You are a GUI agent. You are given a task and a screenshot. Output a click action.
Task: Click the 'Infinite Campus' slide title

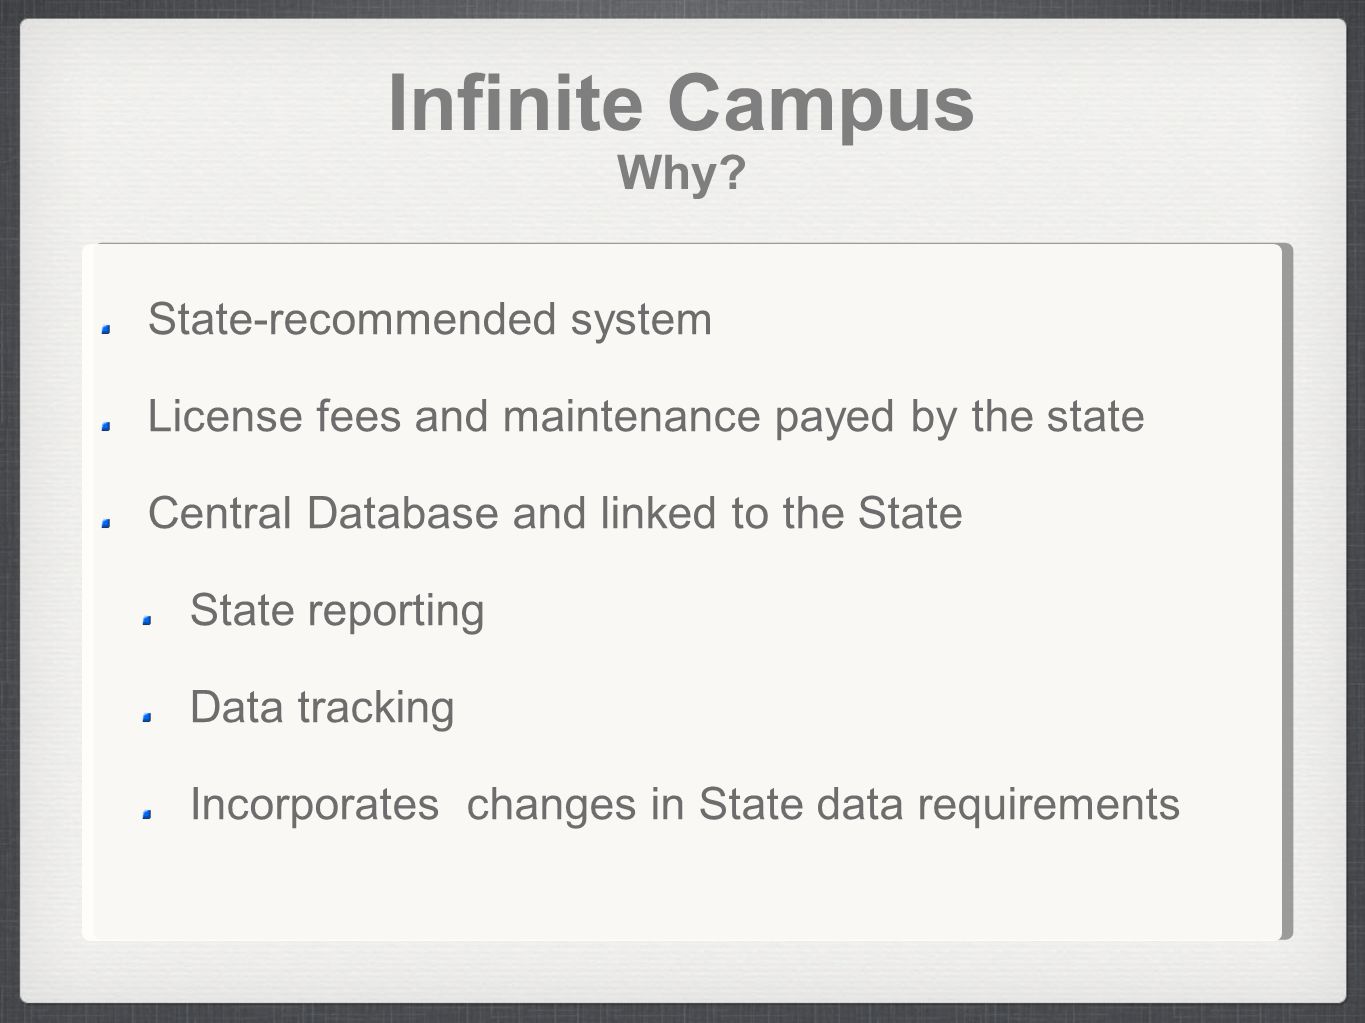pyautogui.click(x=681, y=104)
